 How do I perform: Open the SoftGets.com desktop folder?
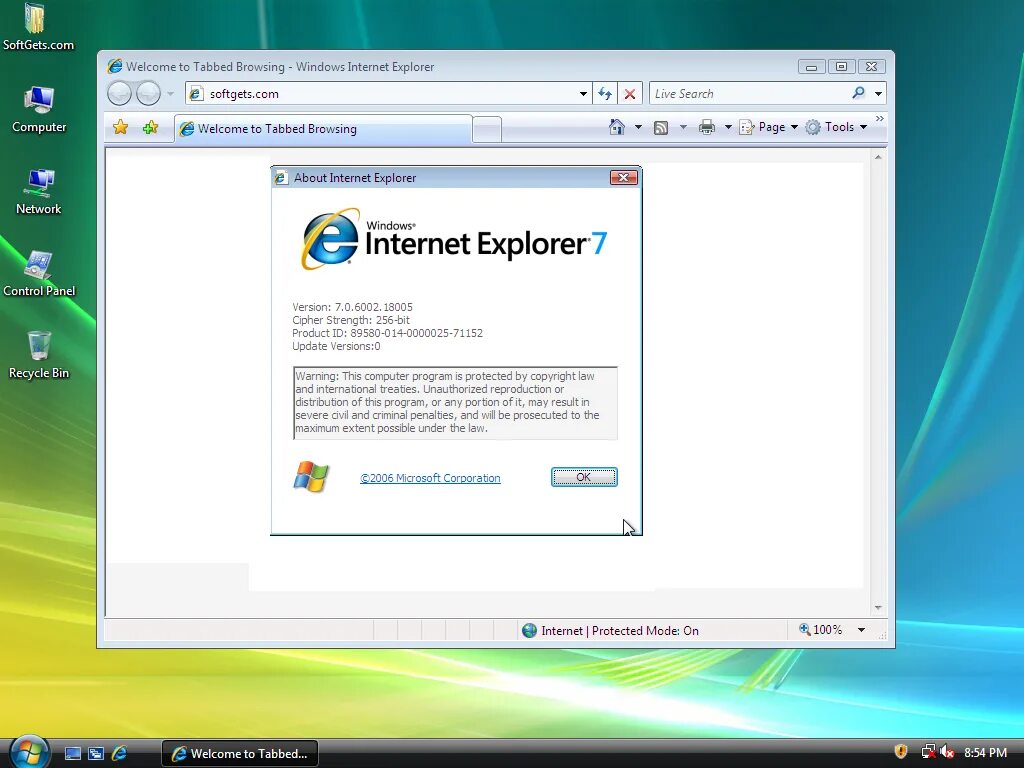point(38,27)
